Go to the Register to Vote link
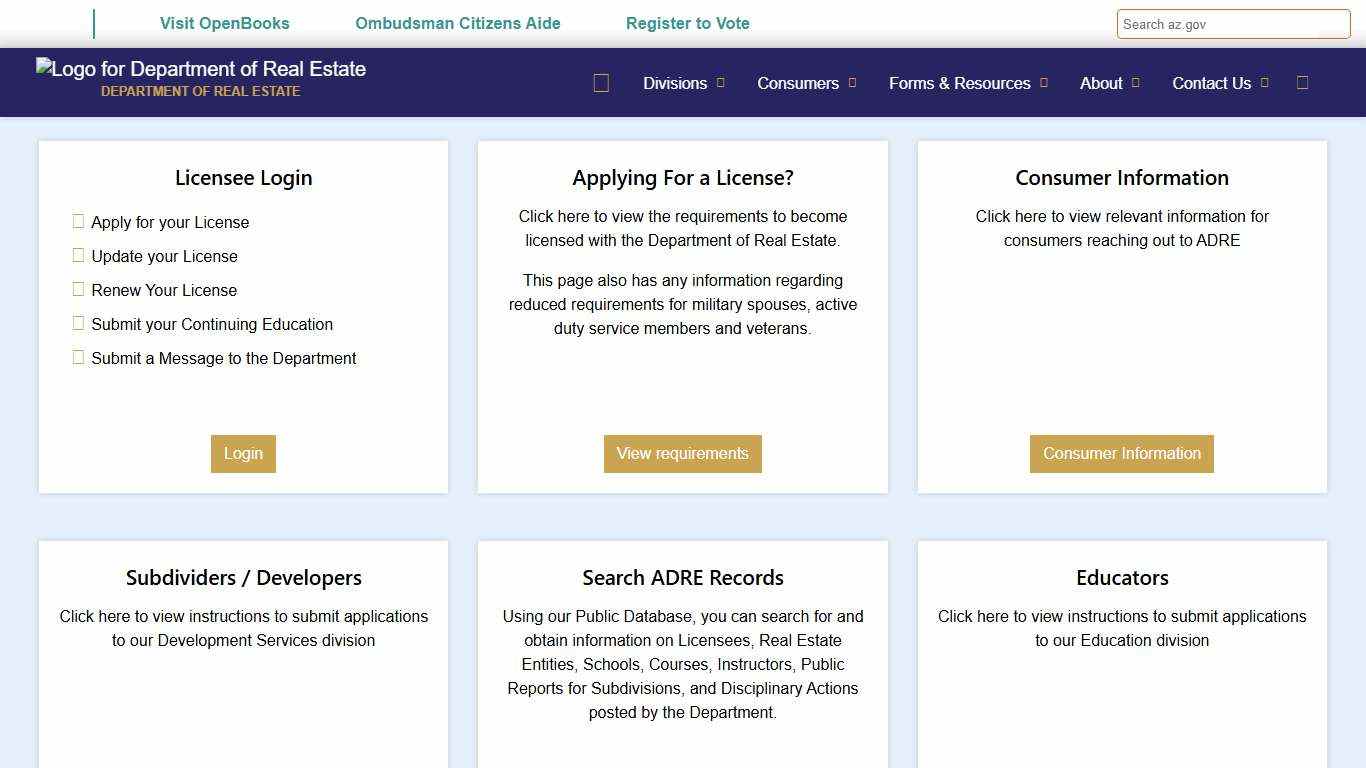The width and height of the screenshot is (1366, 768). 687,23
